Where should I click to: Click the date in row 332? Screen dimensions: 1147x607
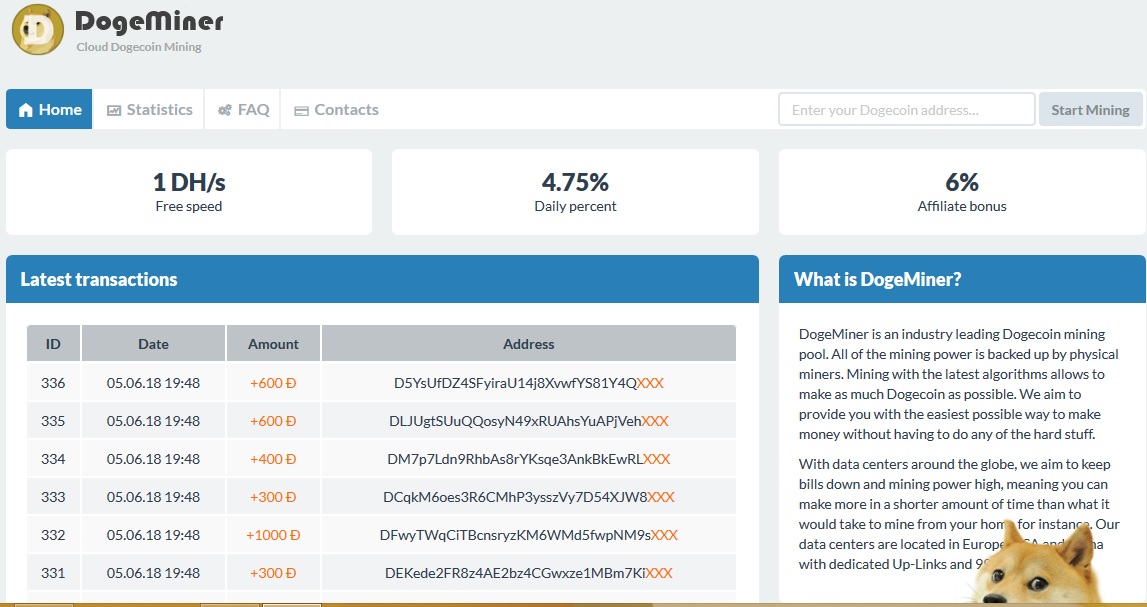(153, 535)
